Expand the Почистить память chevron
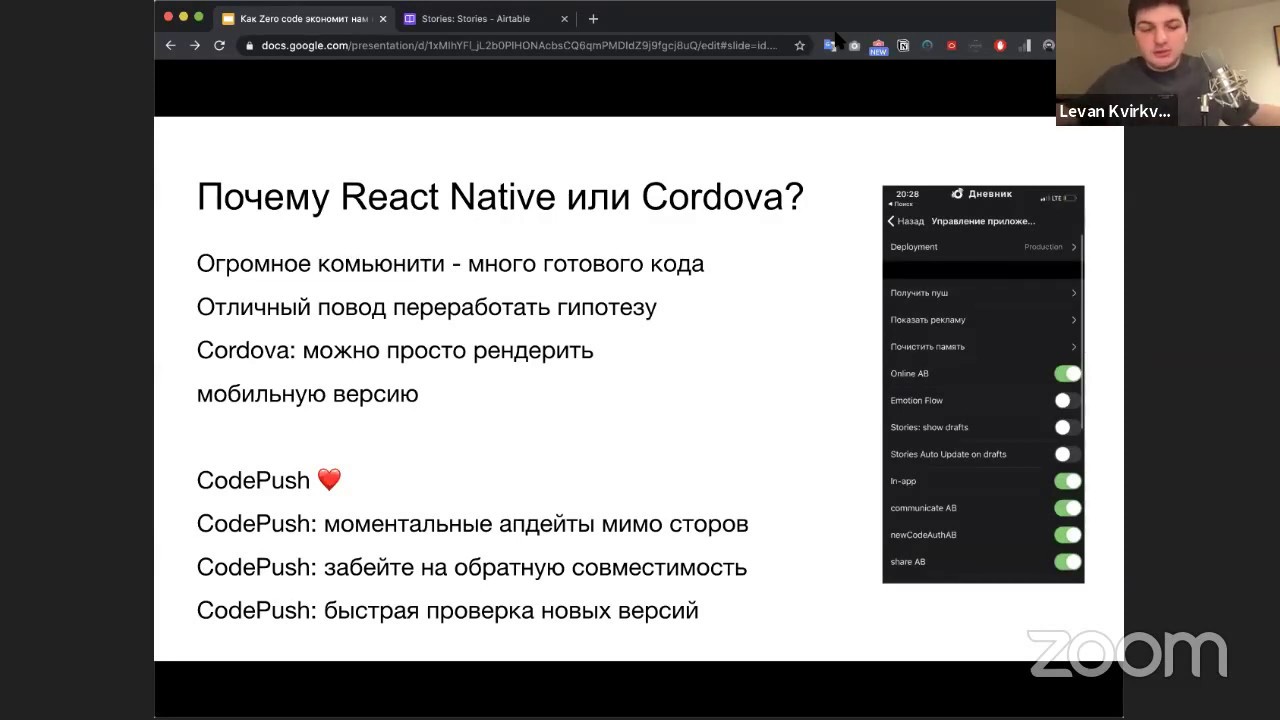The width and height of the screenshot is (1280, 720). point(1074,347)
